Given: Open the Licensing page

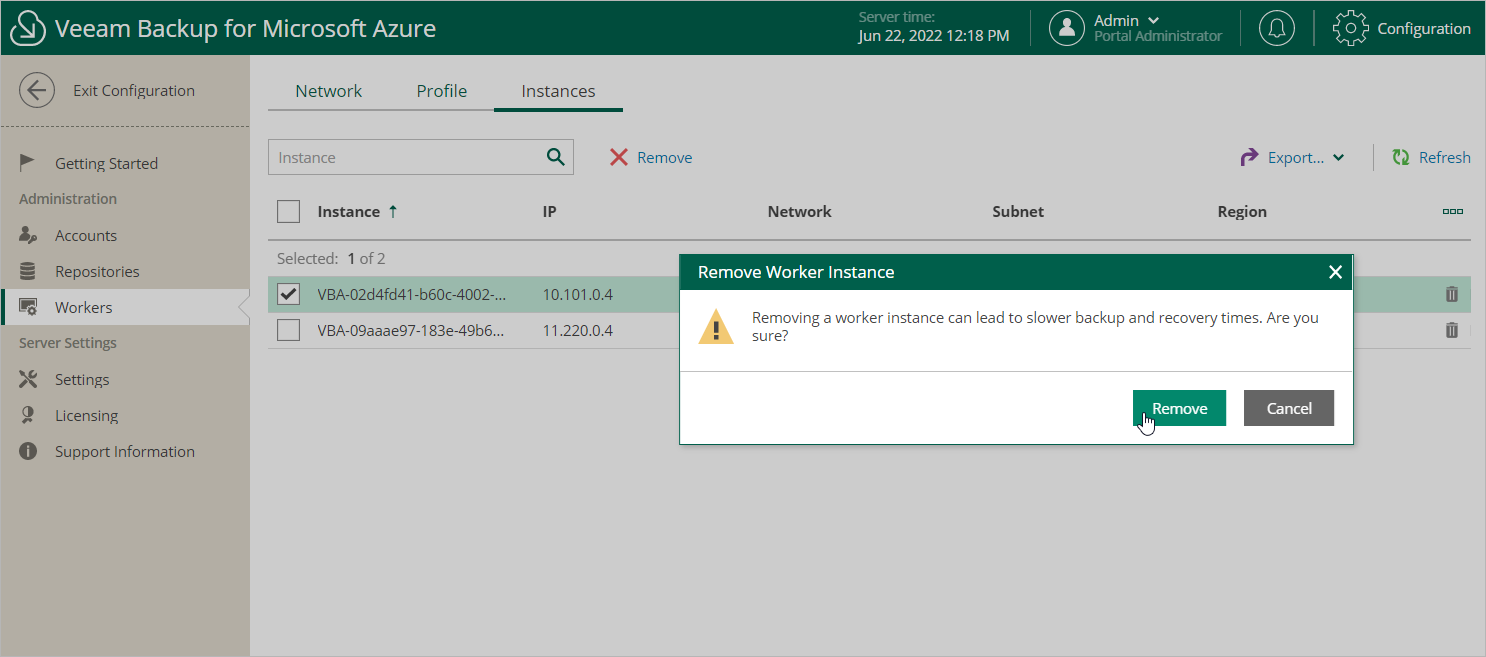Looking at the screenshot, I should [86, 415].
